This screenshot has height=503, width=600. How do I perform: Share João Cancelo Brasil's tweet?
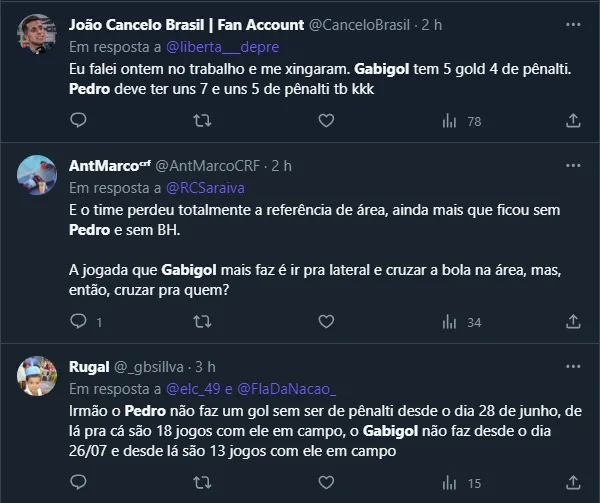click(x=573, y=121)
